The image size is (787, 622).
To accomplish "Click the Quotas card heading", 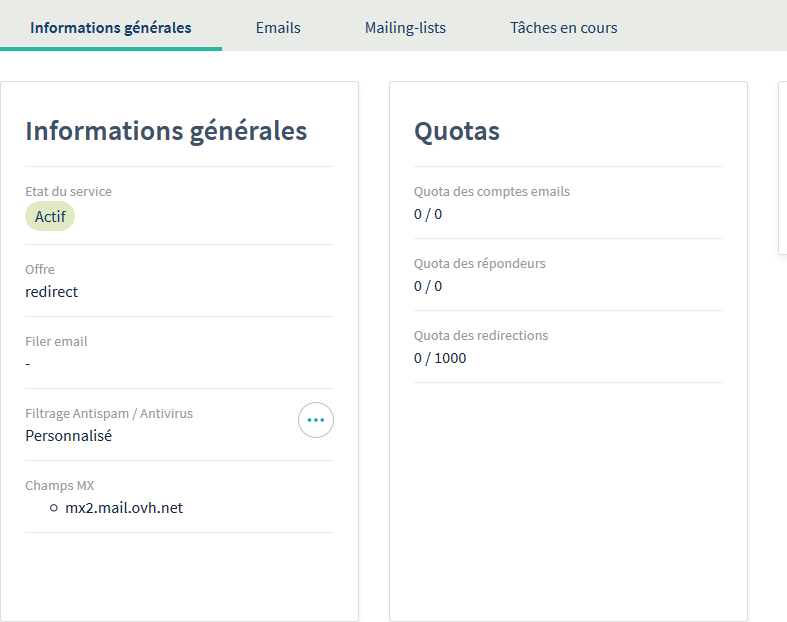I will coord(457,131).
